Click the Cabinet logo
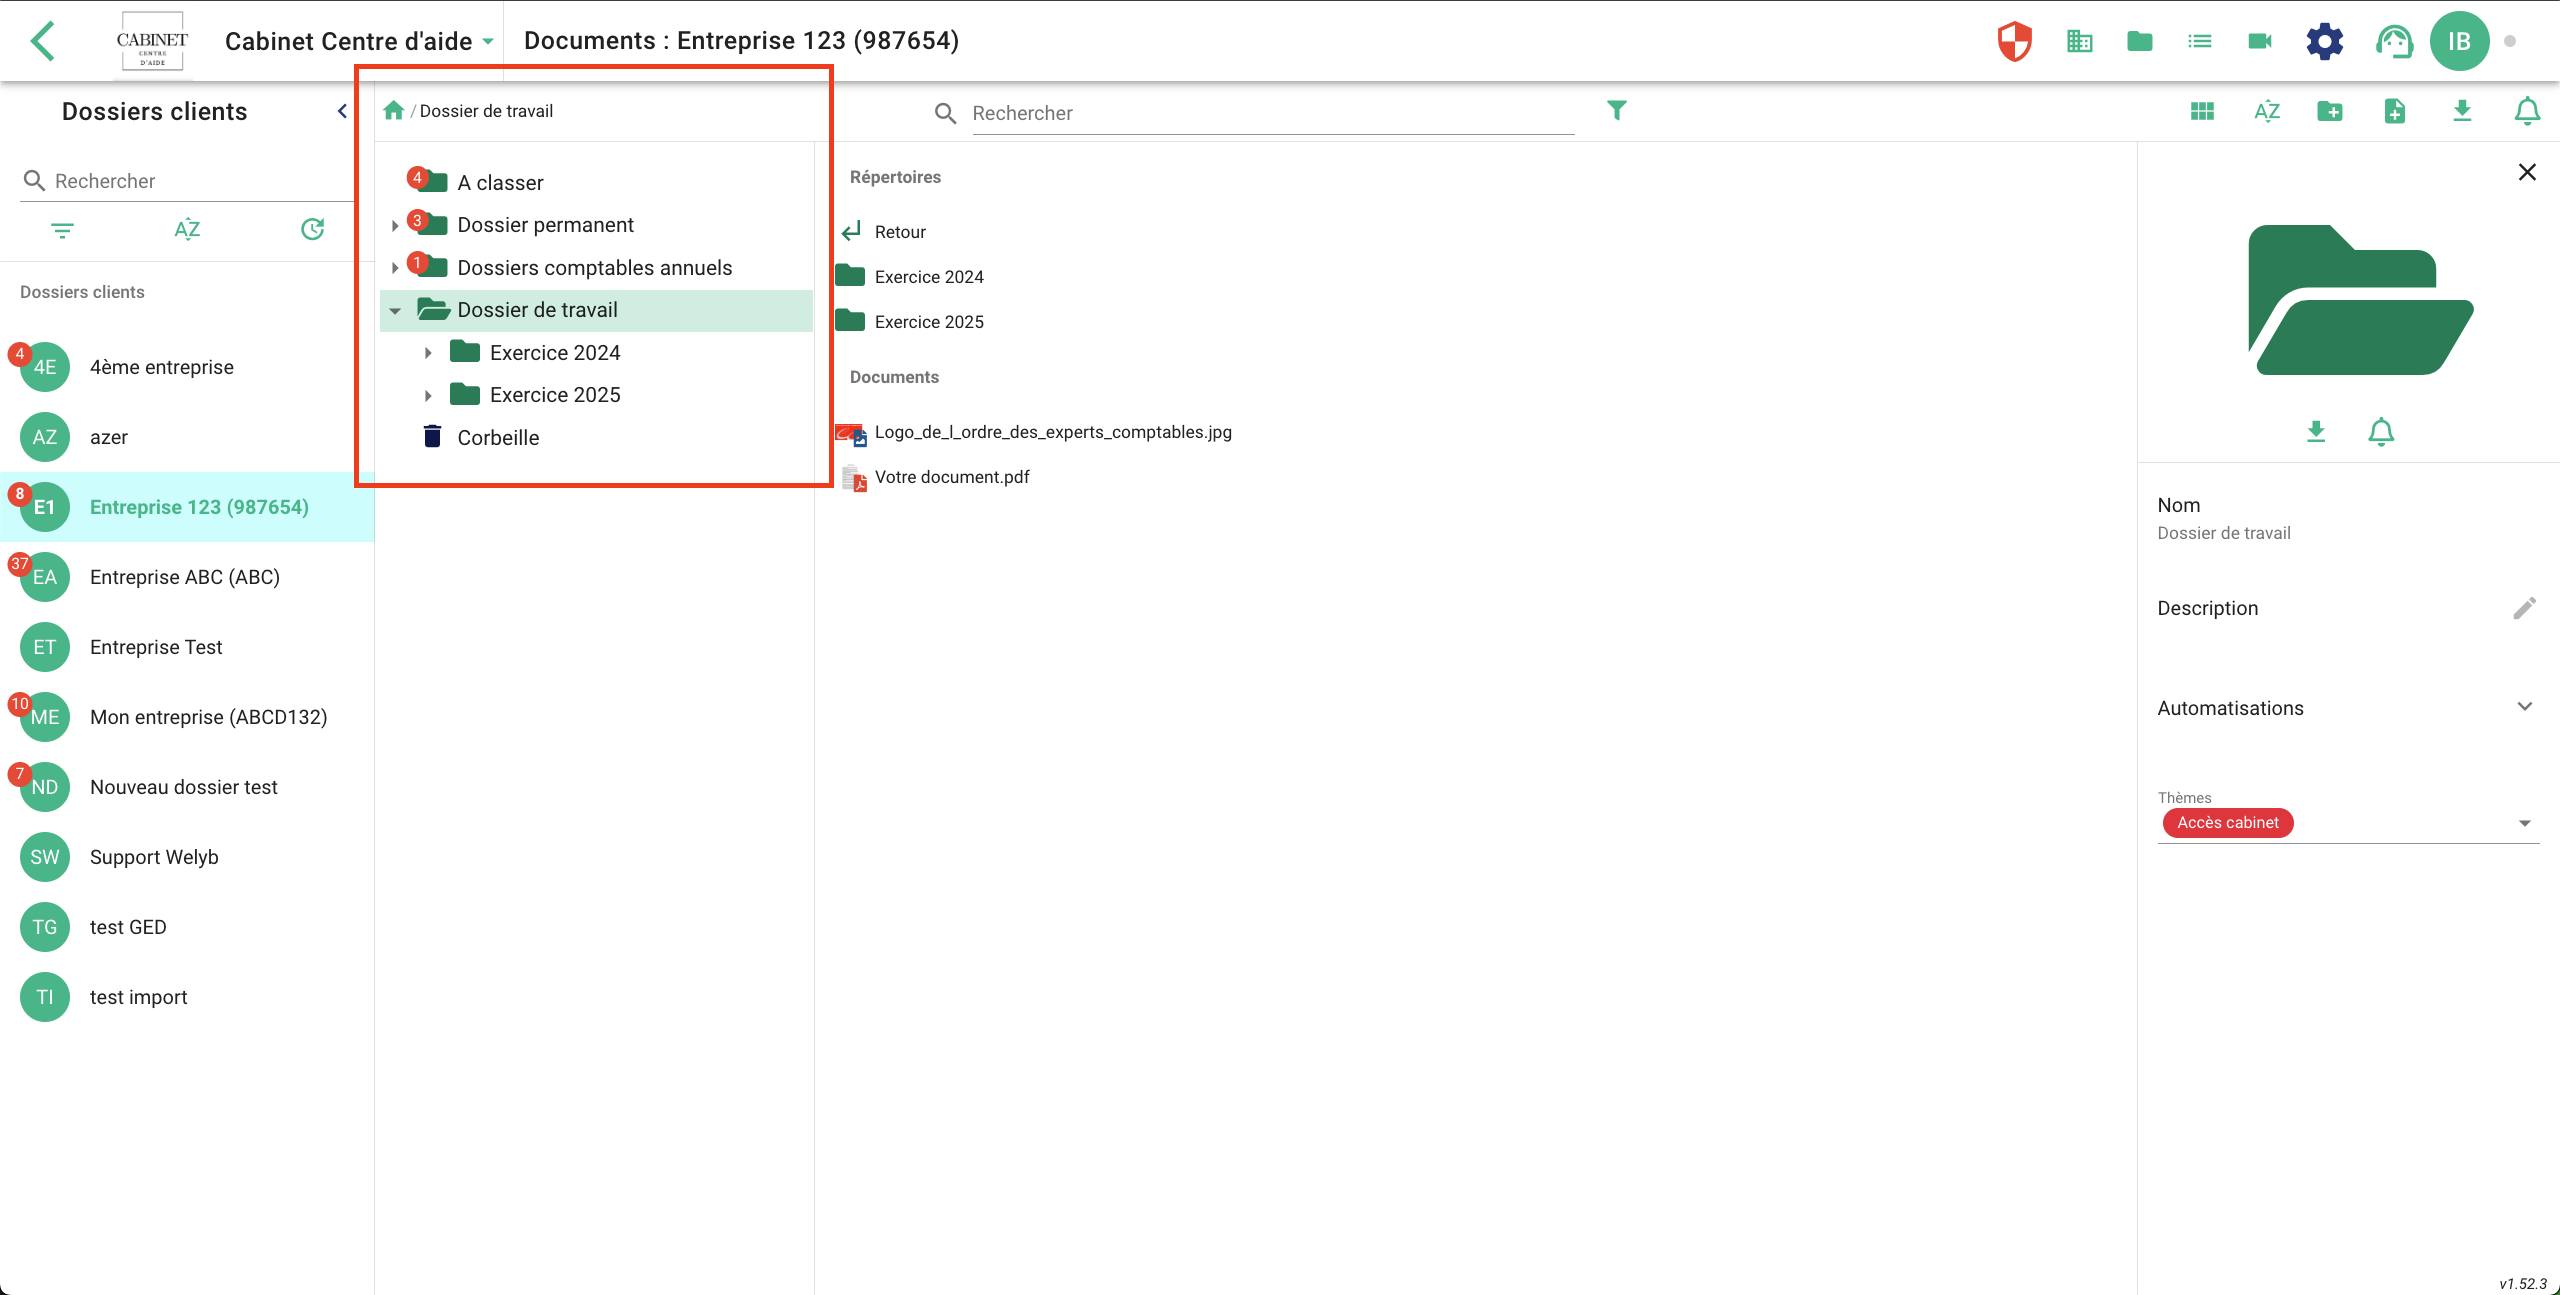The height and width of the screenshot is (1295, 2560). [x=152, y=41]
